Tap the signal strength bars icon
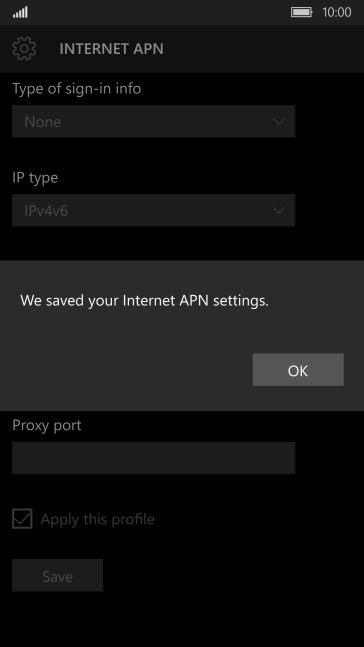The height and width of the screenshot is (647, 364). [20, 12]
